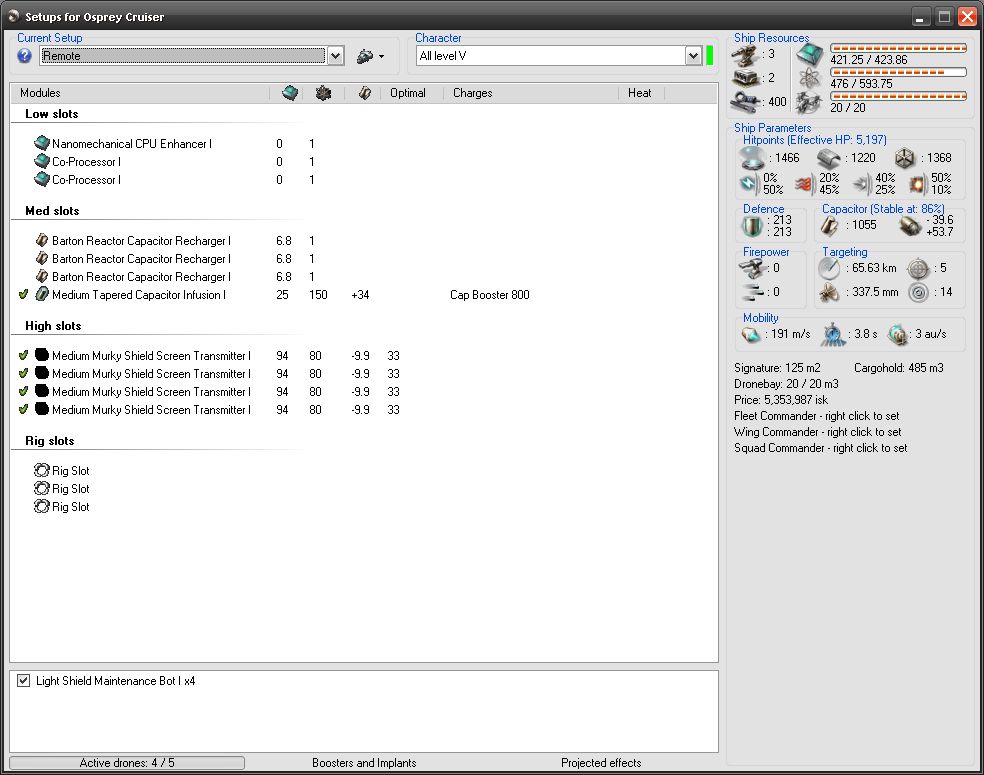Click the targeting range 65.63 km icon
The width and height of the screenshot is (984, 775).
(x=829, y=269)
